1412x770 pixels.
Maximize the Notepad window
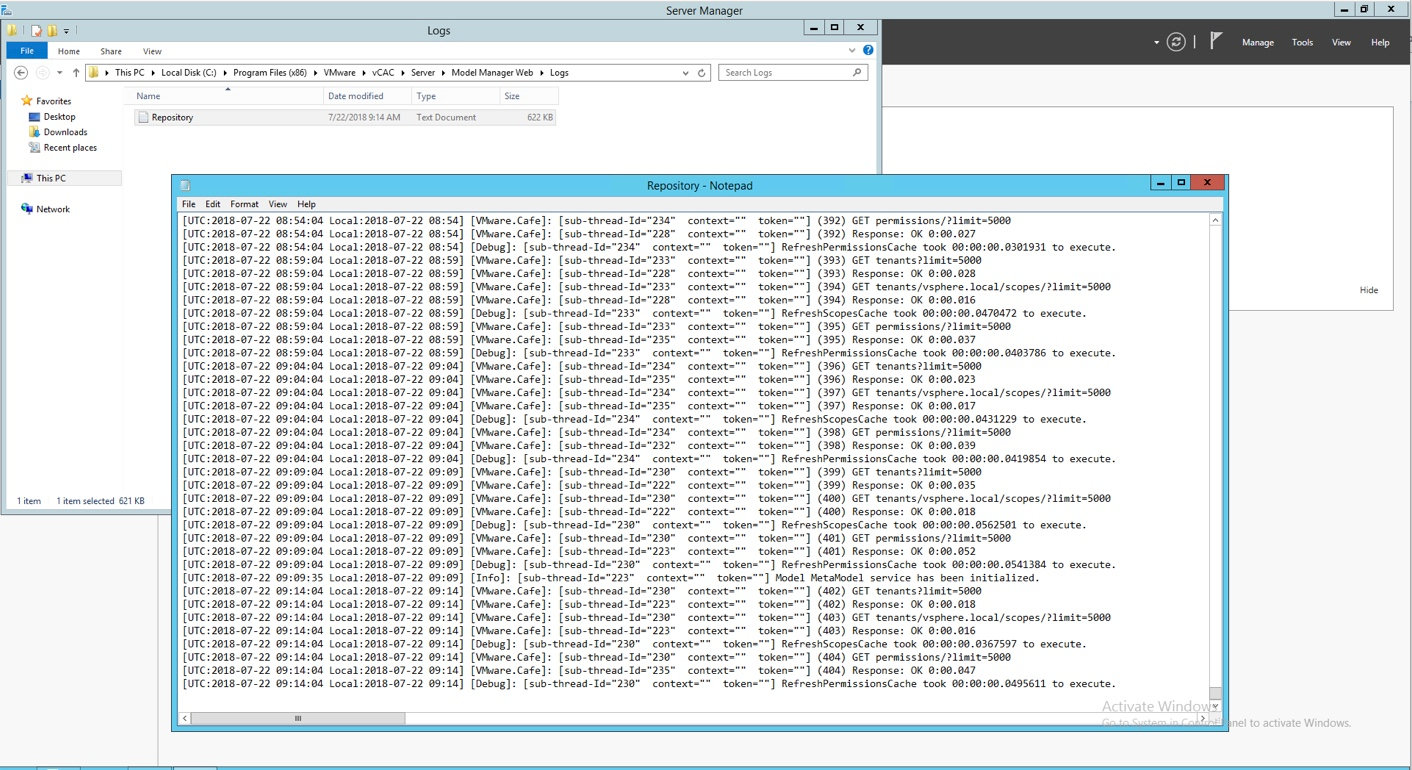point(1181,183)
